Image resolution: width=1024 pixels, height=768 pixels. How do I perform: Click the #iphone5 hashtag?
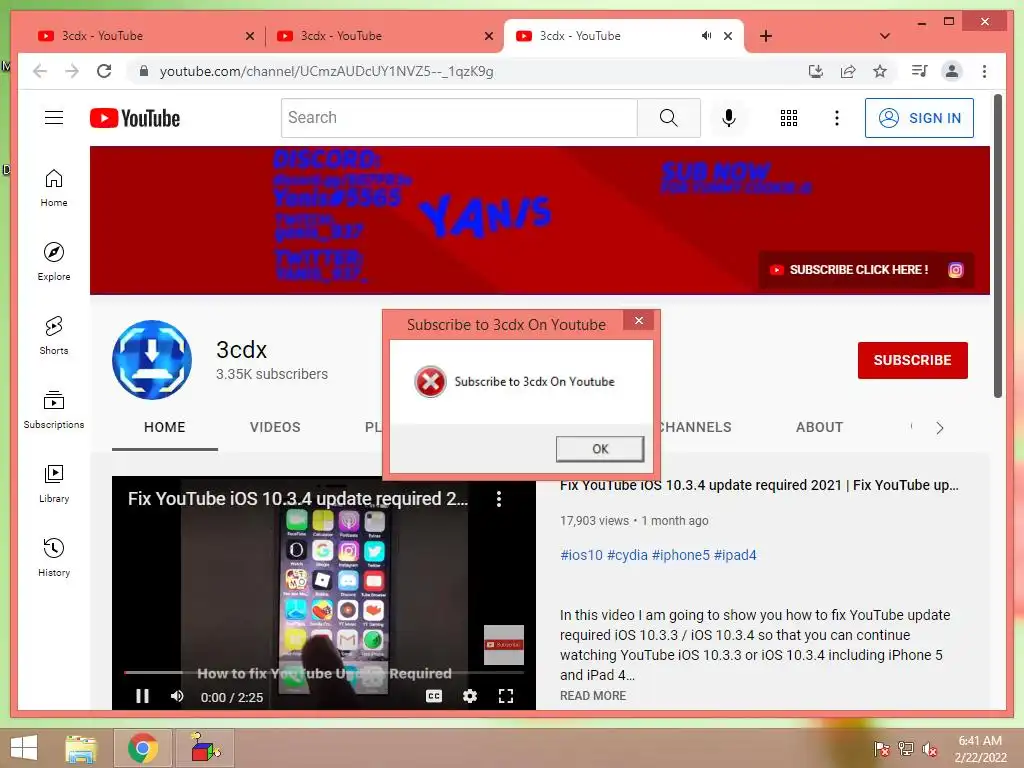click(680, 555)
